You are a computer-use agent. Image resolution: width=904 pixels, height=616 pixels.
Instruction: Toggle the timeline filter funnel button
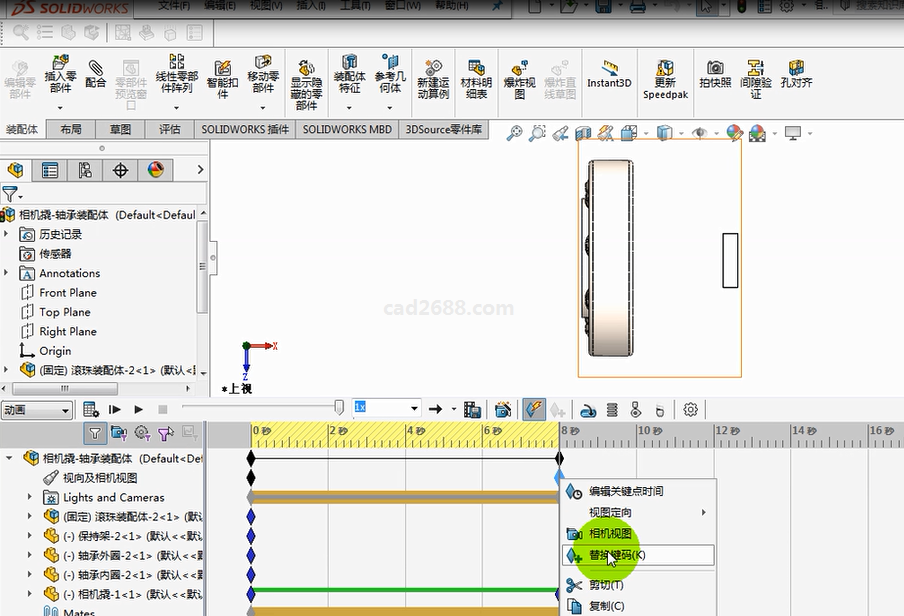pyautogui.click(x=95, y=433)
